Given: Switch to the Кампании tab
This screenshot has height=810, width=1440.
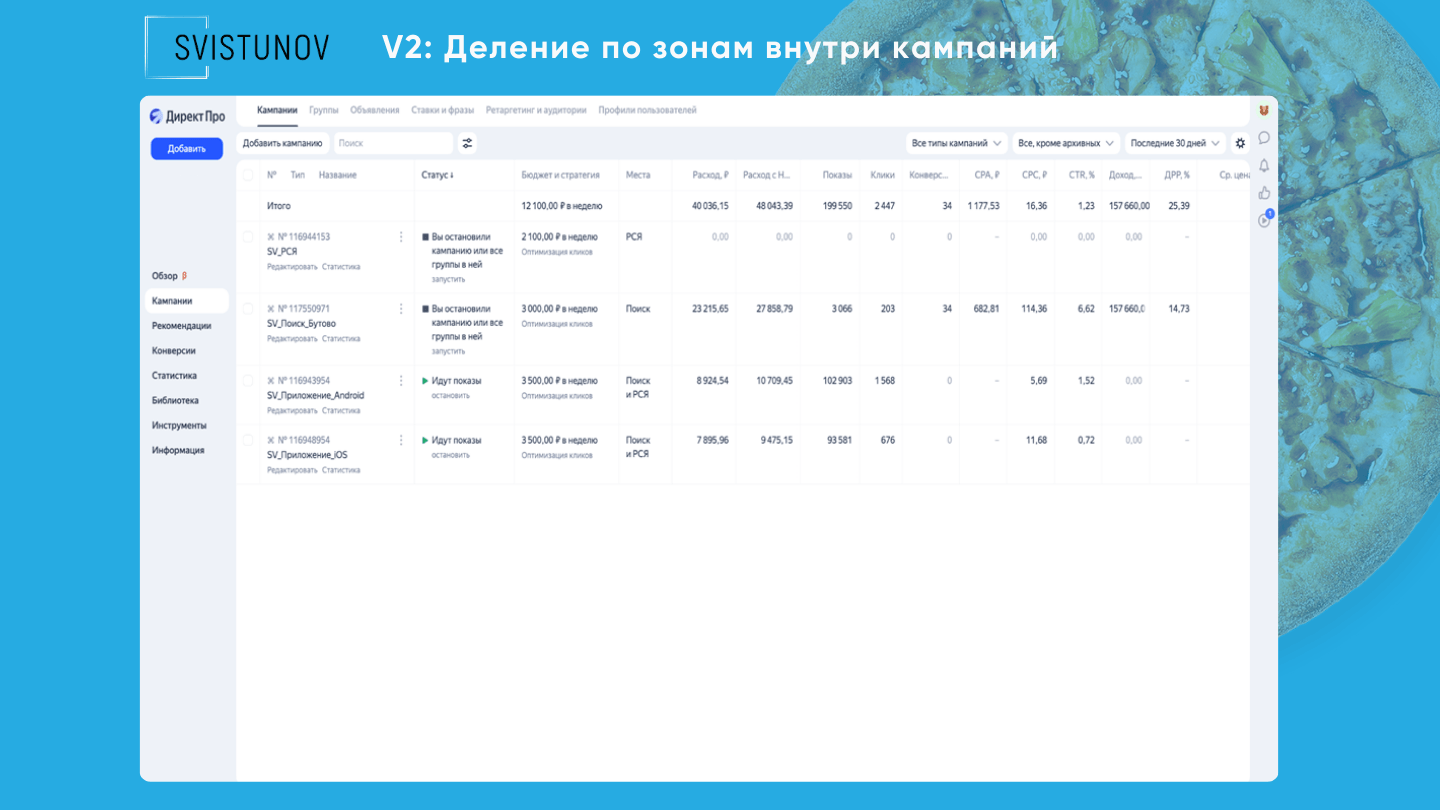Looking at the screenshot, I should [277, 110].
